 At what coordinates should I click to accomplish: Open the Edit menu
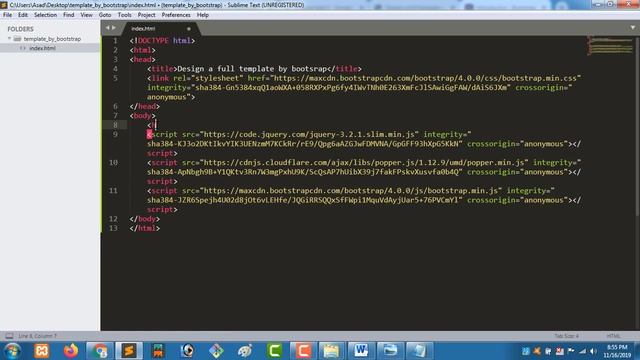pos(23,15)
